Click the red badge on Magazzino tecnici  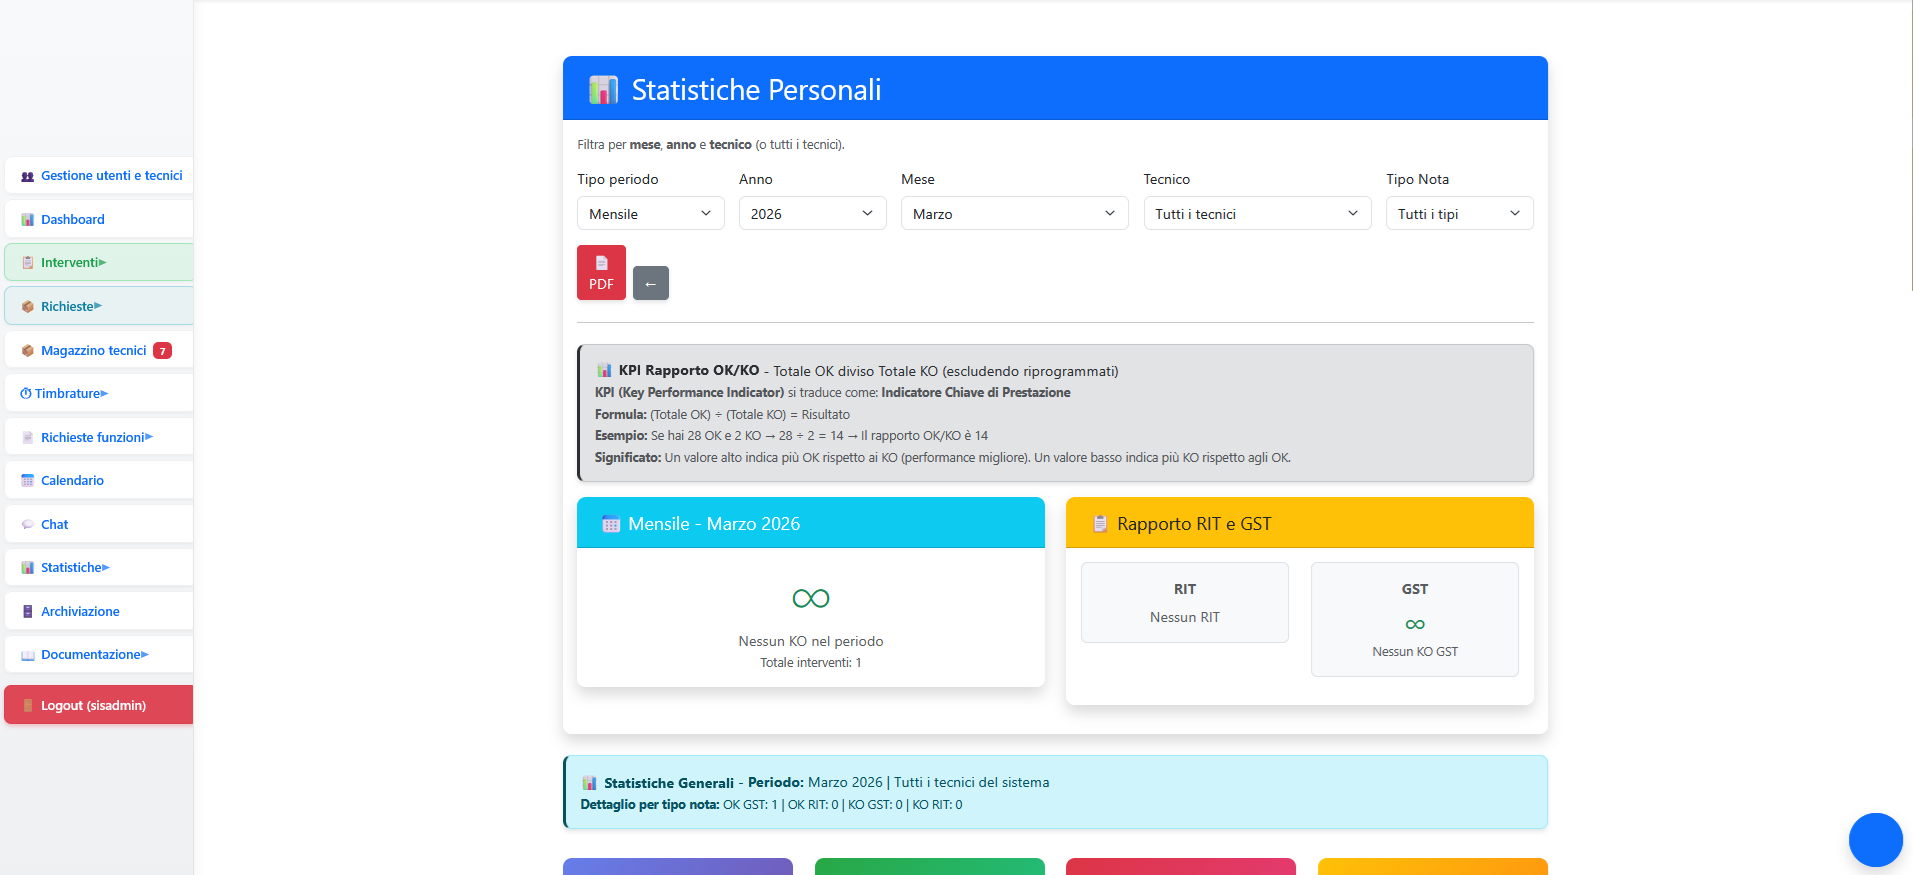162,351
